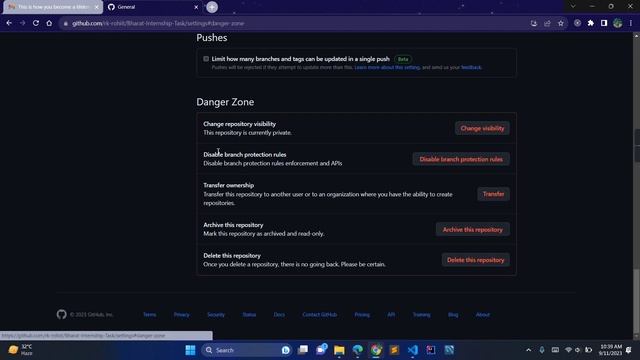640x360 pixels.
Task: Open the Extensions puzzle-piece menu
Action: [591, 23]
